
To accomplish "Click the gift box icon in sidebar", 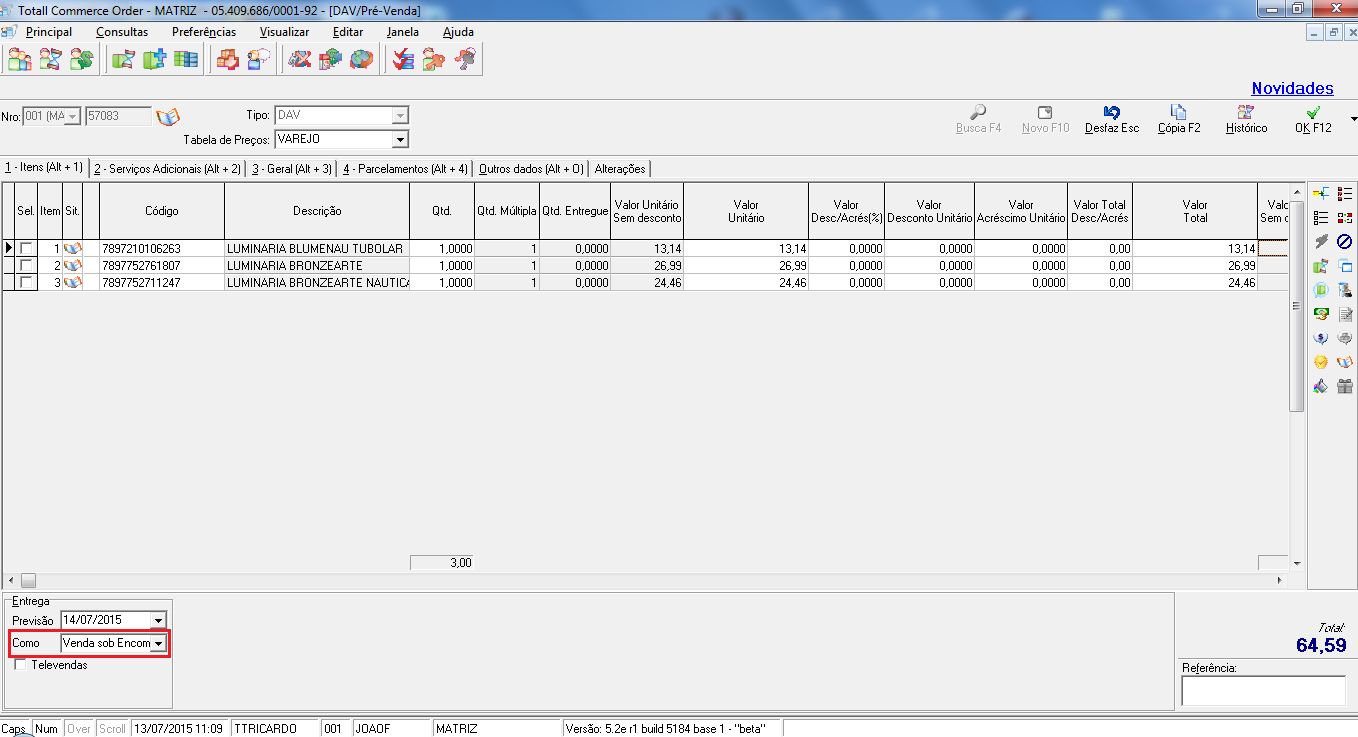I will 1344,386.
